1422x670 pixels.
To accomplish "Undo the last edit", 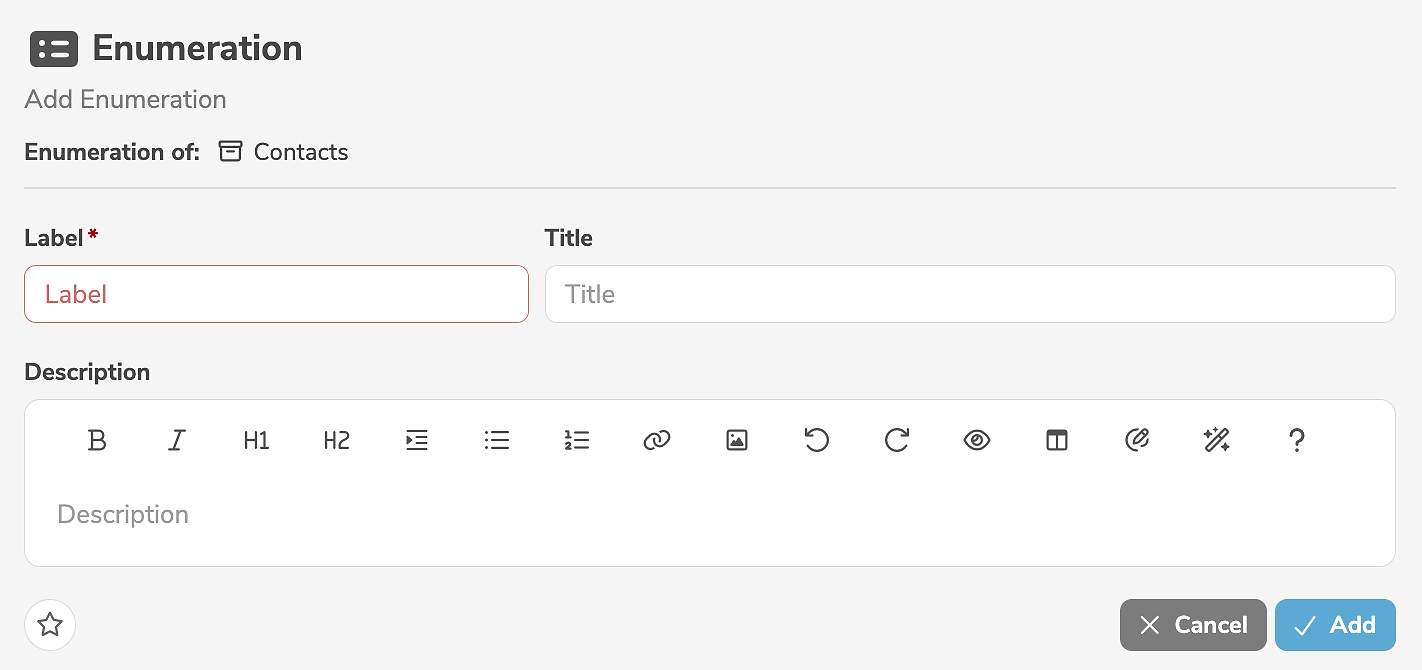I will 817,440.
